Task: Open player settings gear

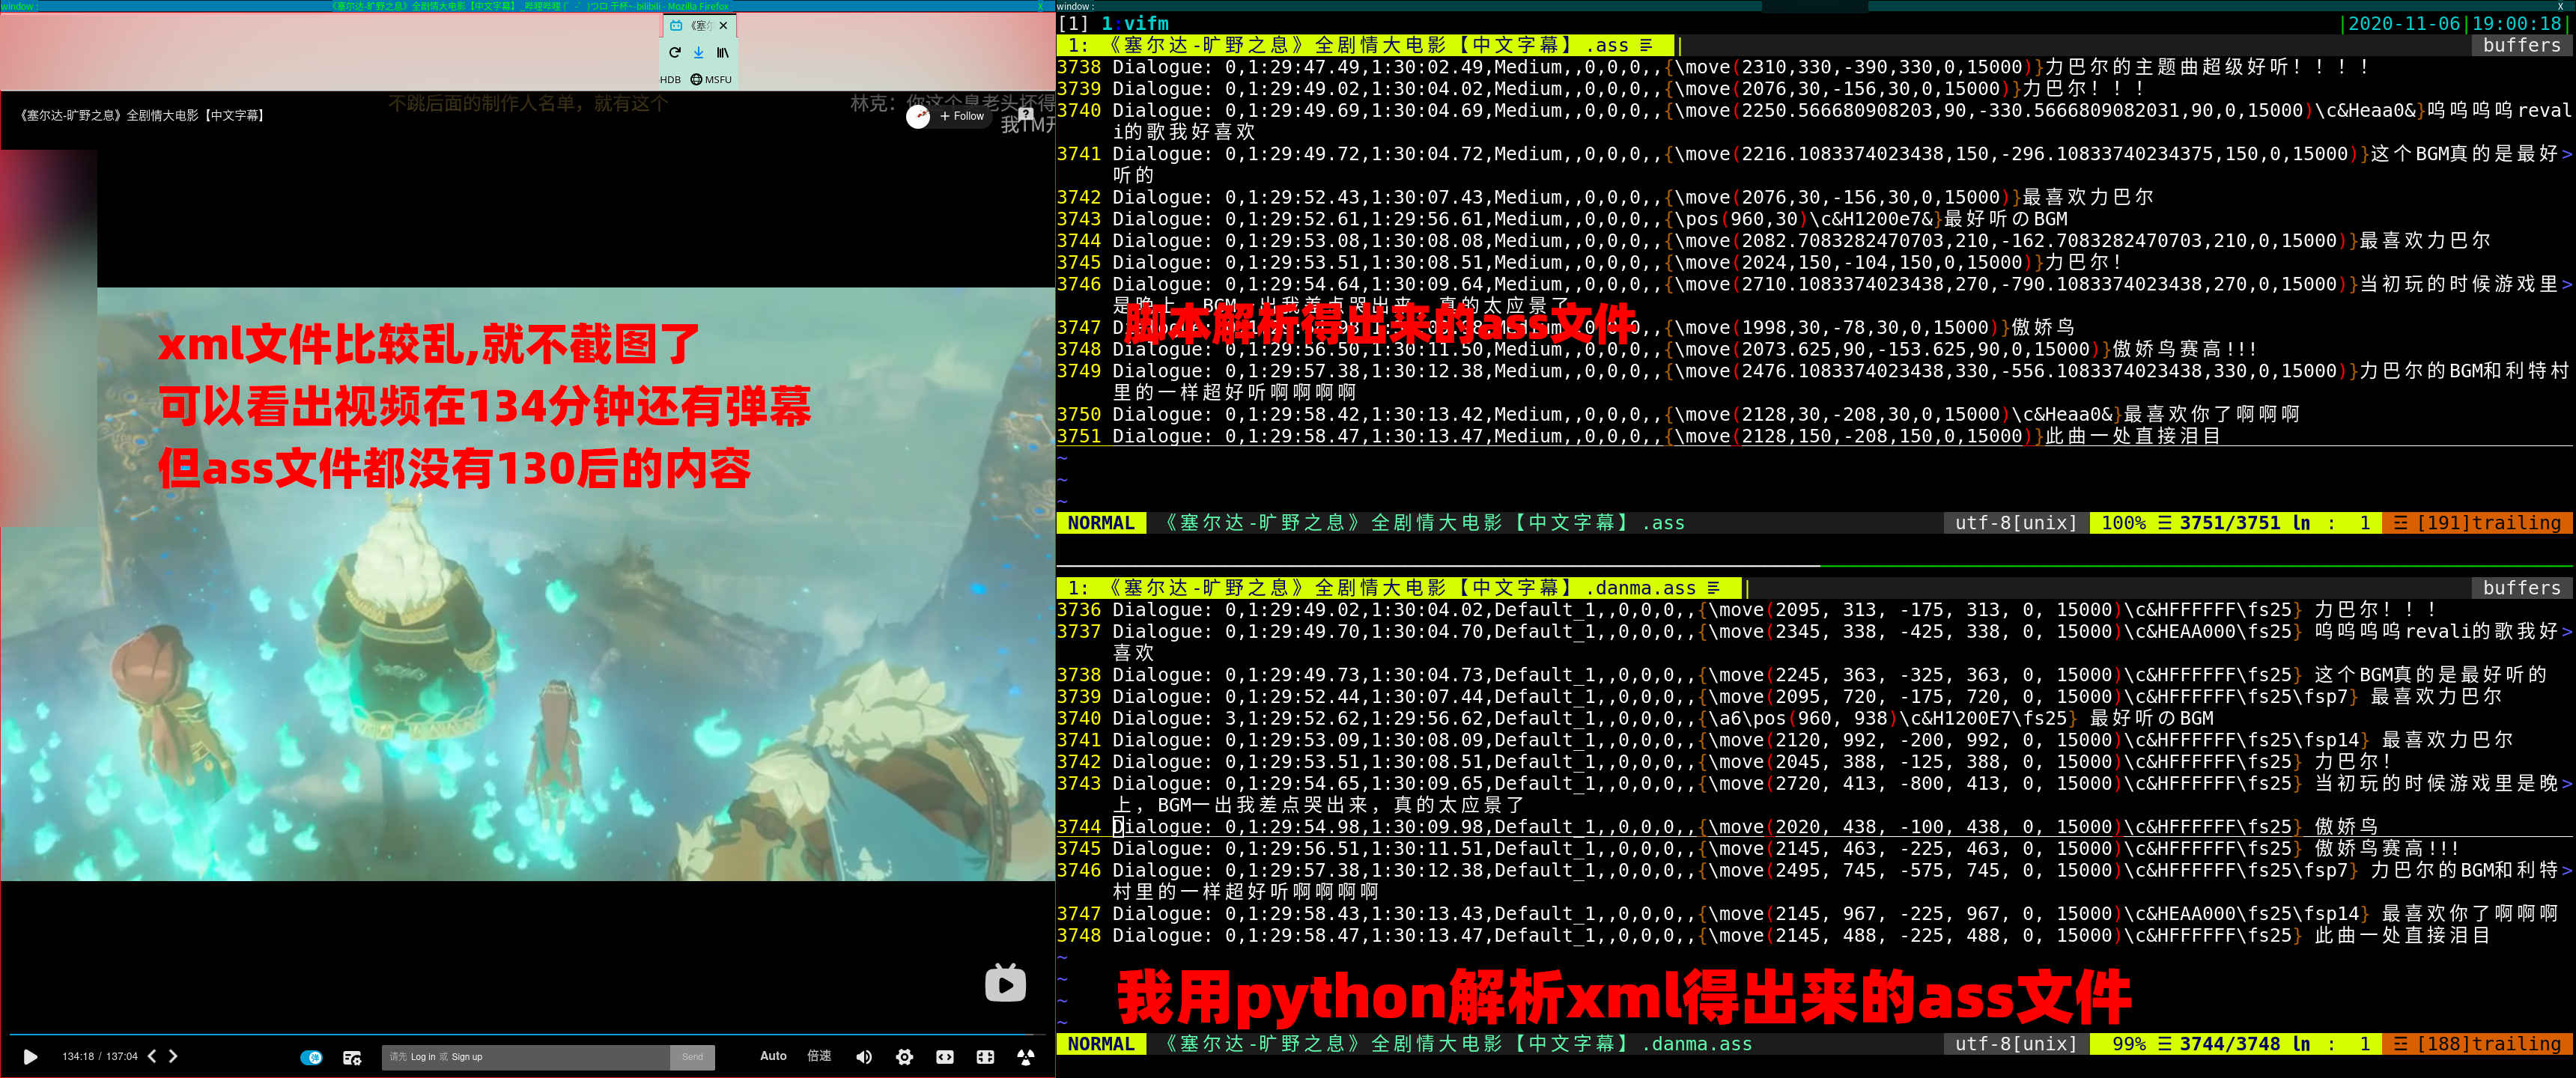Action: coord(905,1057)
